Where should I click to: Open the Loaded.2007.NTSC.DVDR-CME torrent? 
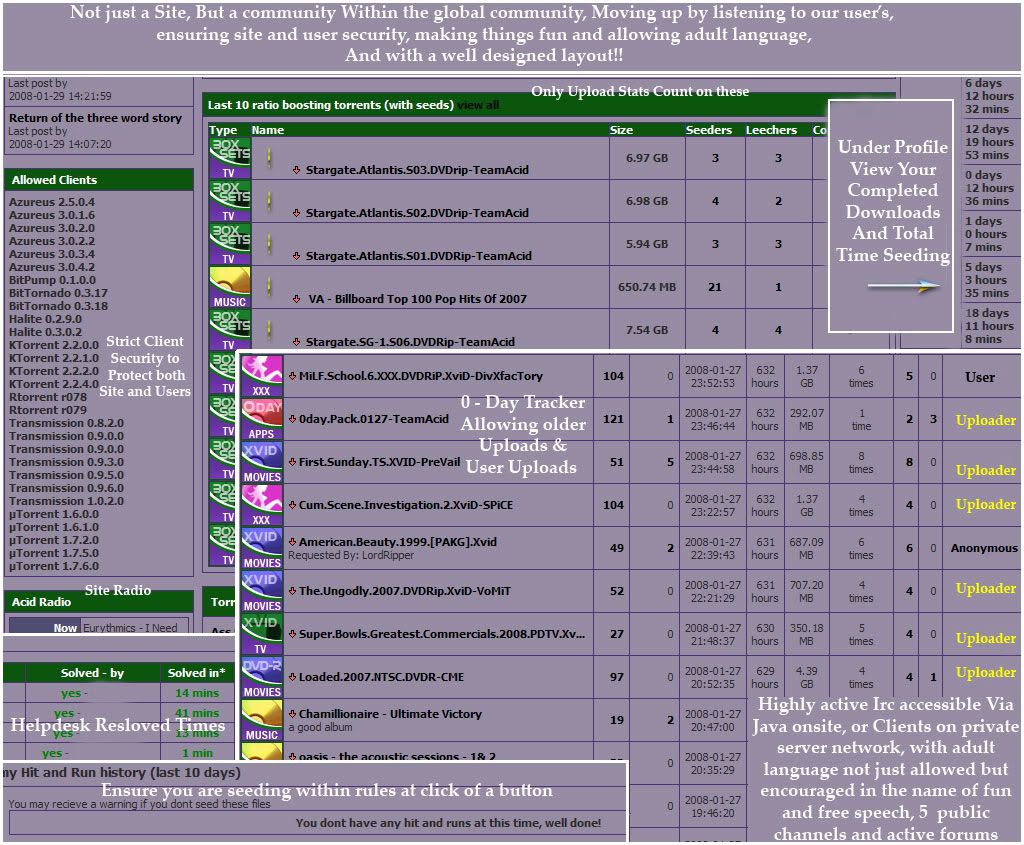click(x=381, y=677)
